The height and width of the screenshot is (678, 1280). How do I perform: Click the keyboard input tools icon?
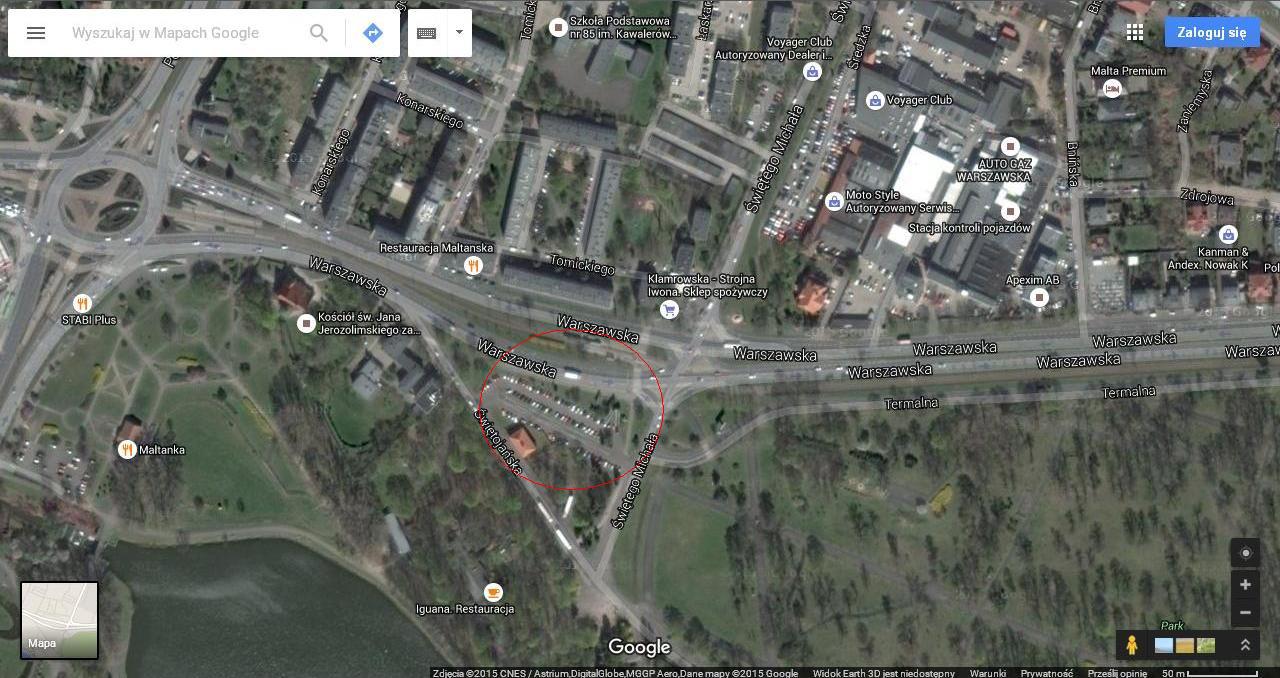(x=427, y=33)
